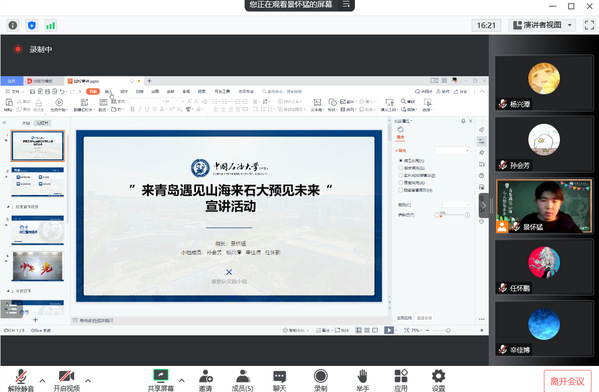Viewport: 599px width, 392px height.
Task: Expand video options arrow beside 开启视频
Action: (x=88, y=381)
